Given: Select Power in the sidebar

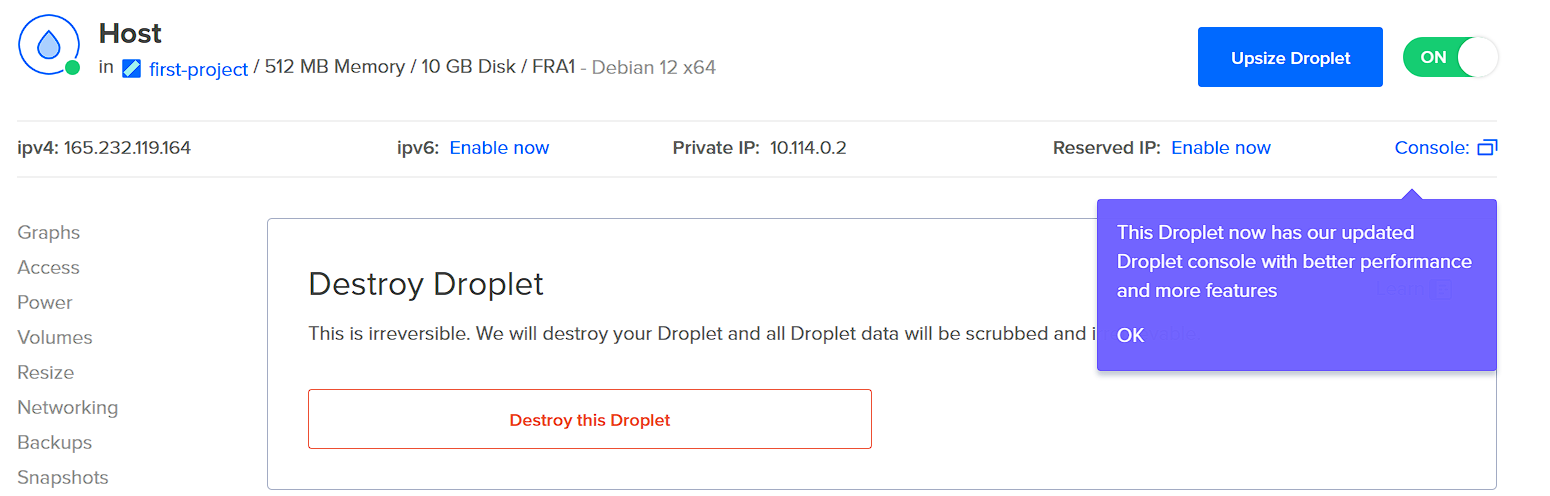Looking at the screenshot, I should (45, 303).
